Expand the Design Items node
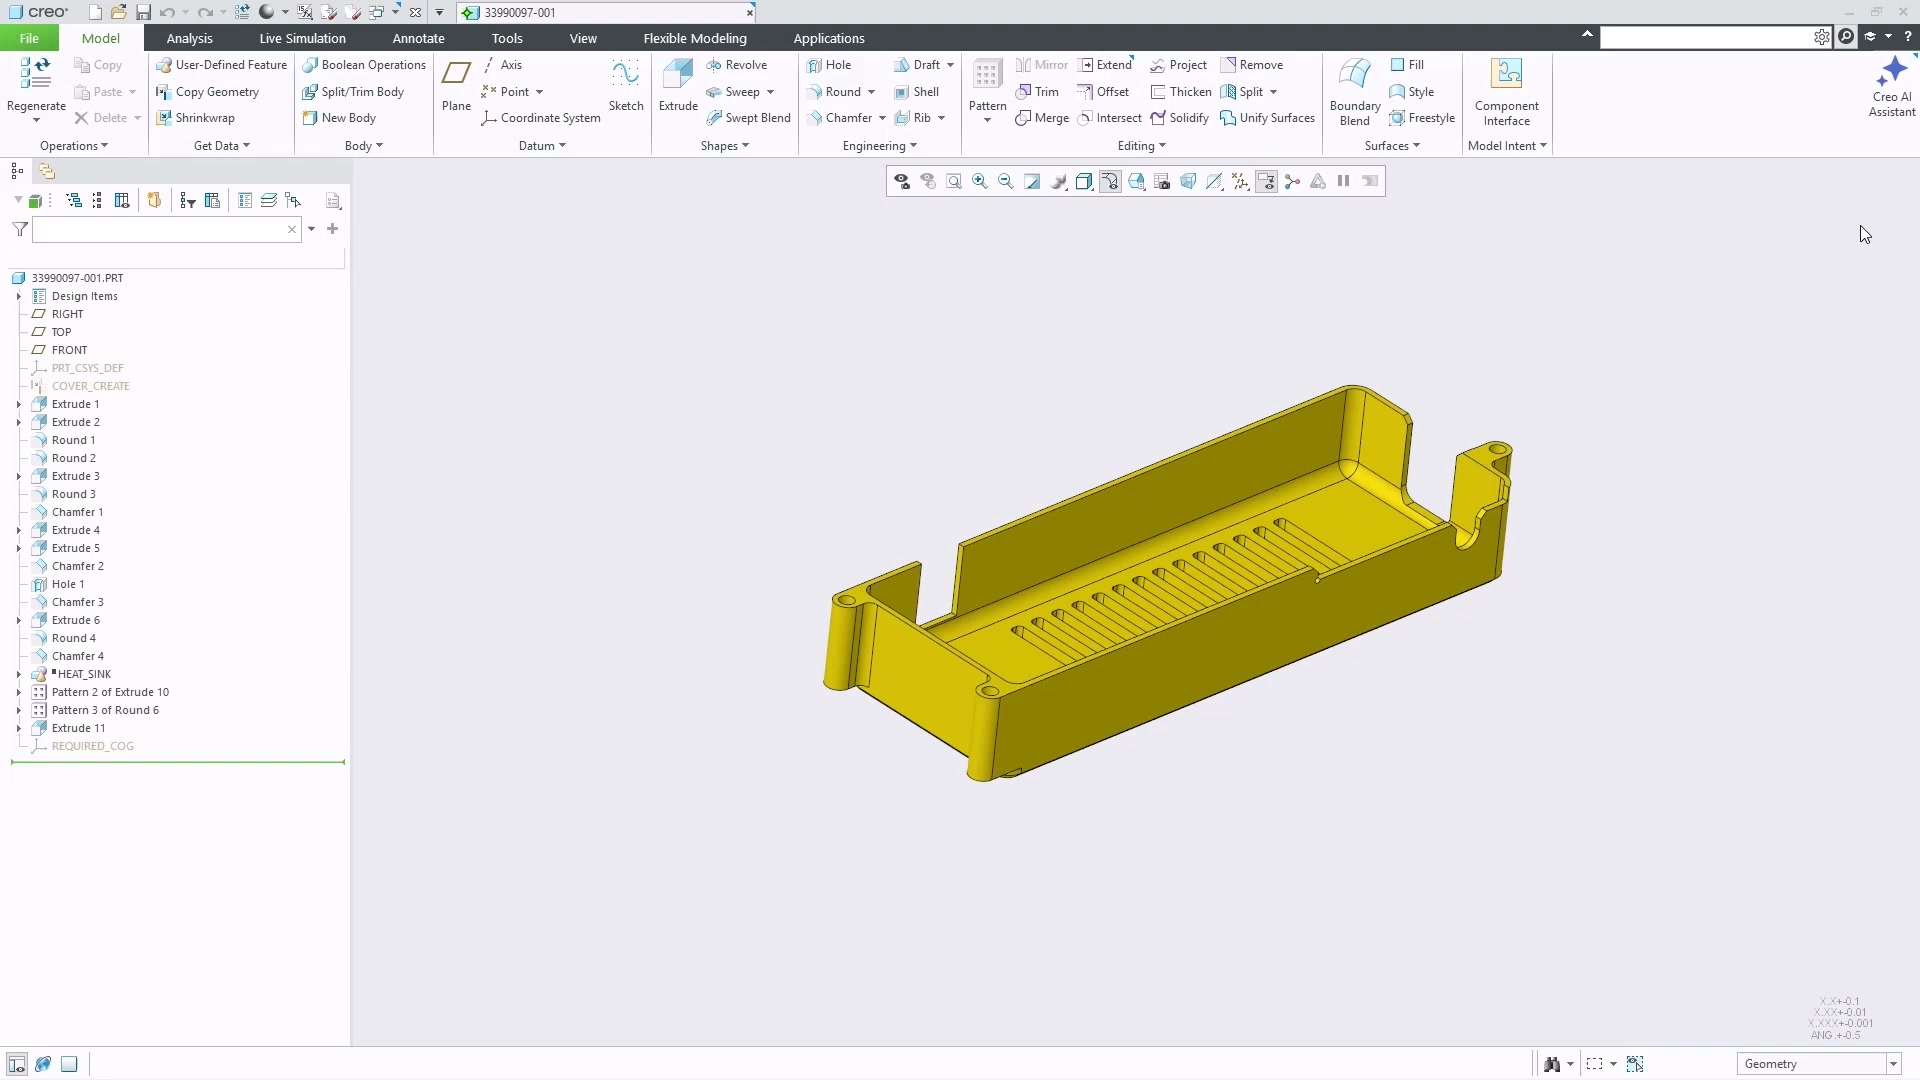Screen dimensions: 1920x1080 [x=19, y=296]
